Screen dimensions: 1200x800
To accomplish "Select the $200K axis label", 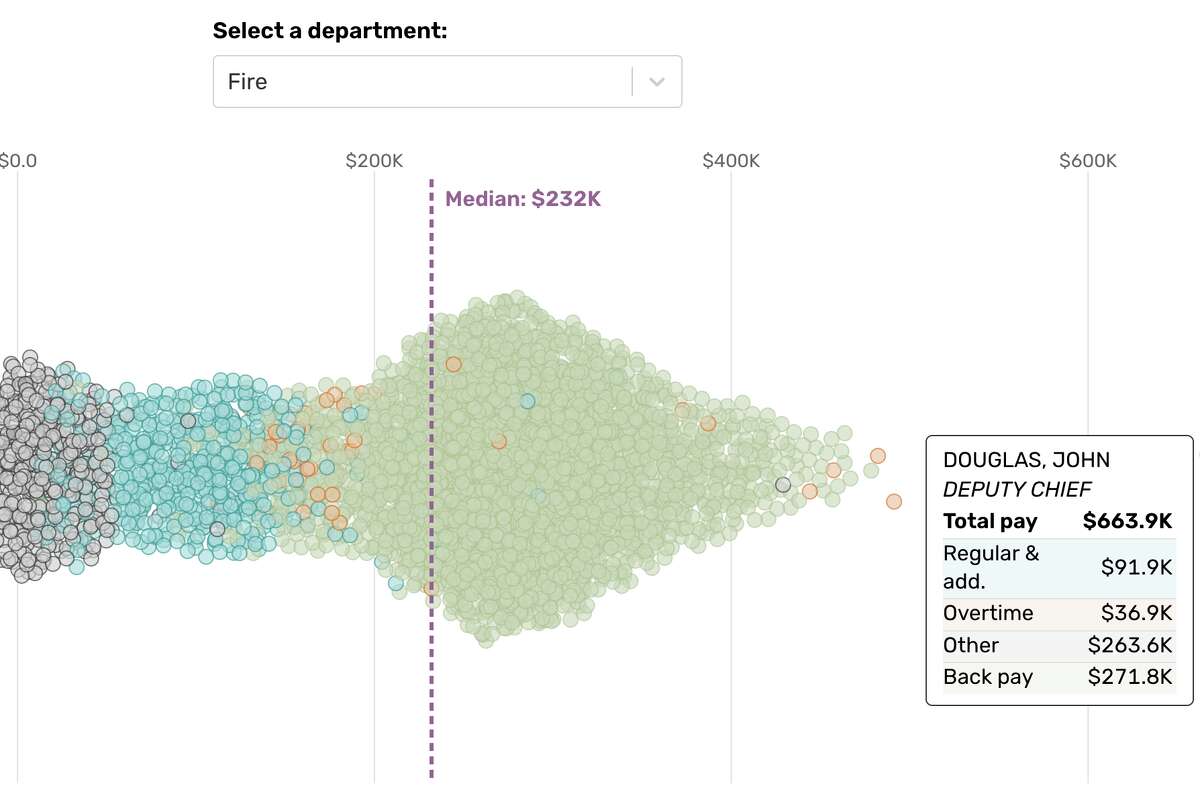I will click(377, 159).
